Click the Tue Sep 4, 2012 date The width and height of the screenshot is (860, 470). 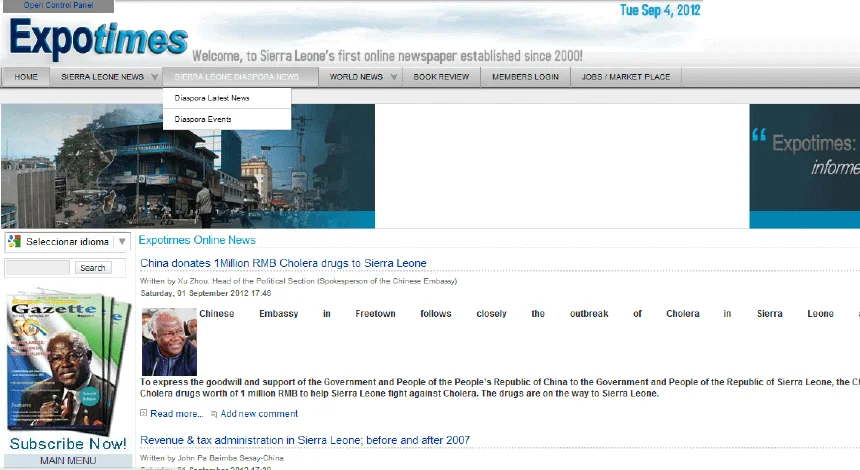click(x=660, y=10)
